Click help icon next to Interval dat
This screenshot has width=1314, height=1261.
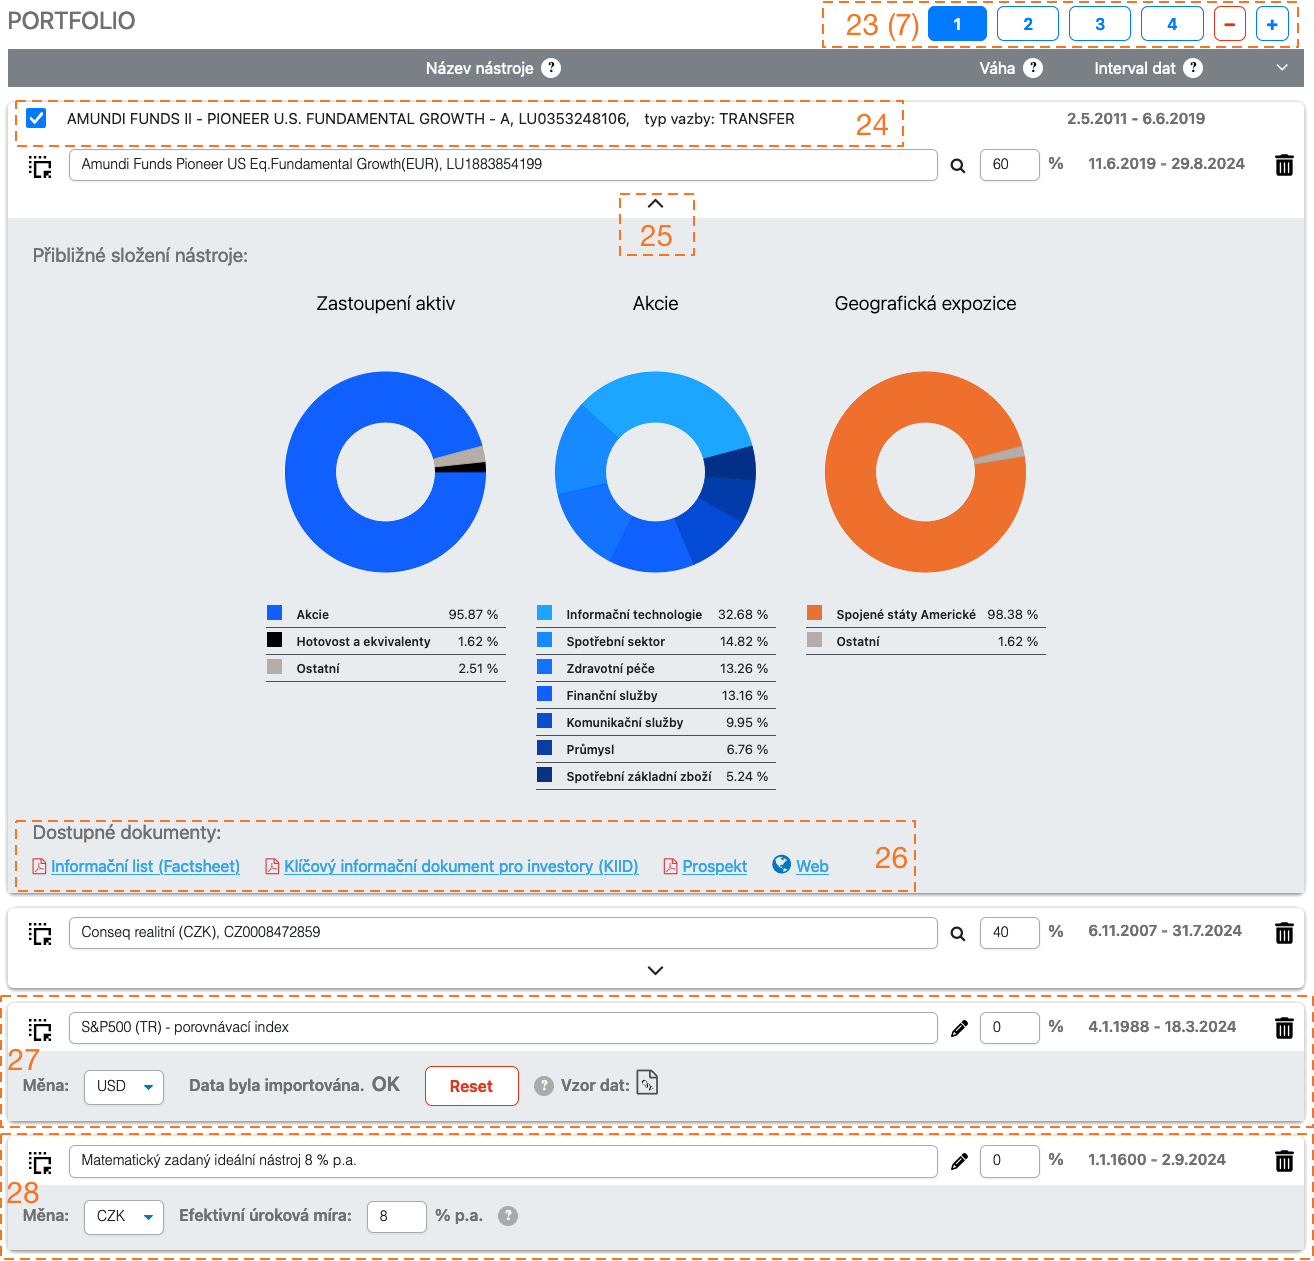pyautogui.click(x=1192, y=68)
